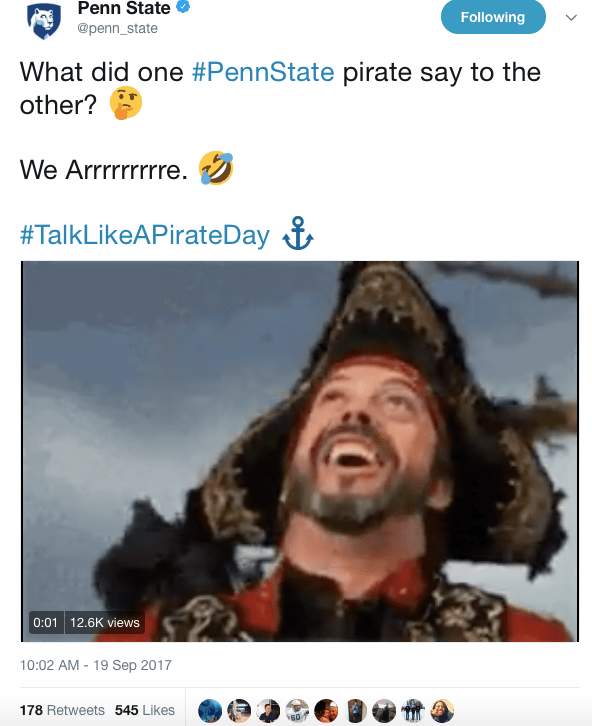Click the Penn State shield avatar
The image size is (592, 726).
[x=44, y=21]
